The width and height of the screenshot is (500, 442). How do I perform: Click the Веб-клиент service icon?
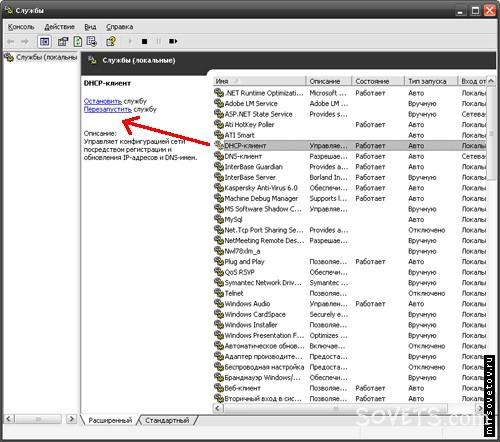pyautogui.click(x=219, y=388)
